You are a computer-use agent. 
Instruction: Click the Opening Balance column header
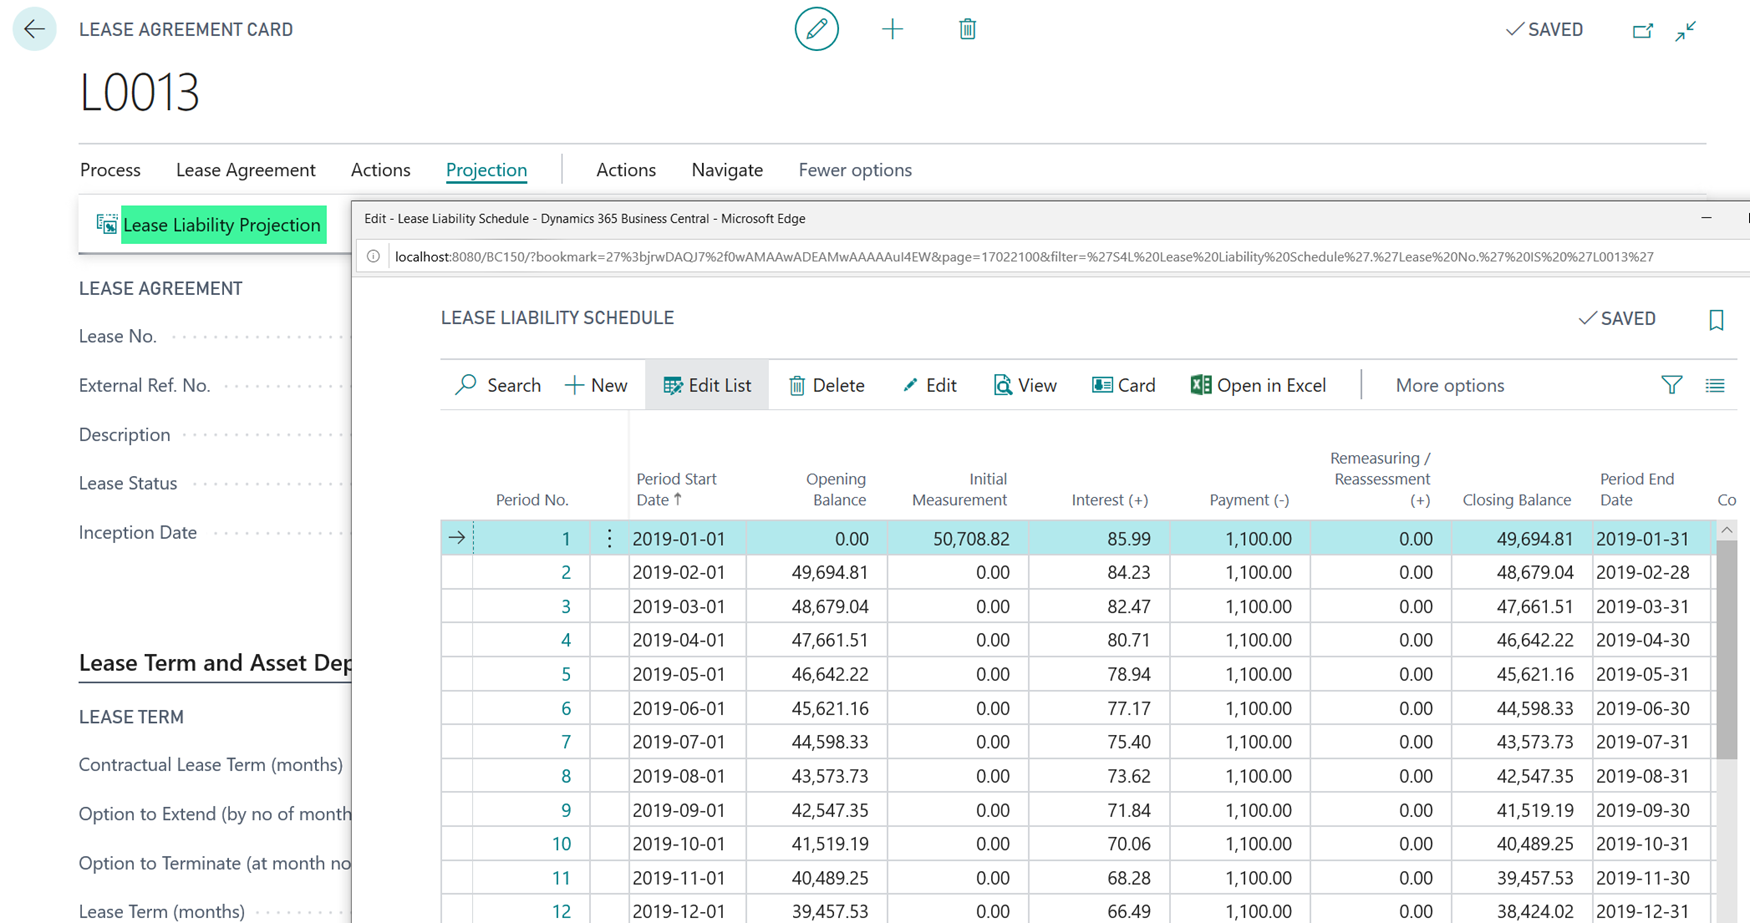pyautogui.click(x=836, y=489)
